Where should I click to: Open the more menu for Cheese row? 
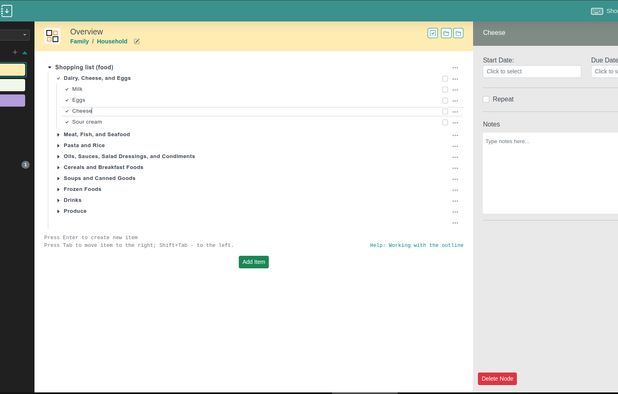coord(455,112)
